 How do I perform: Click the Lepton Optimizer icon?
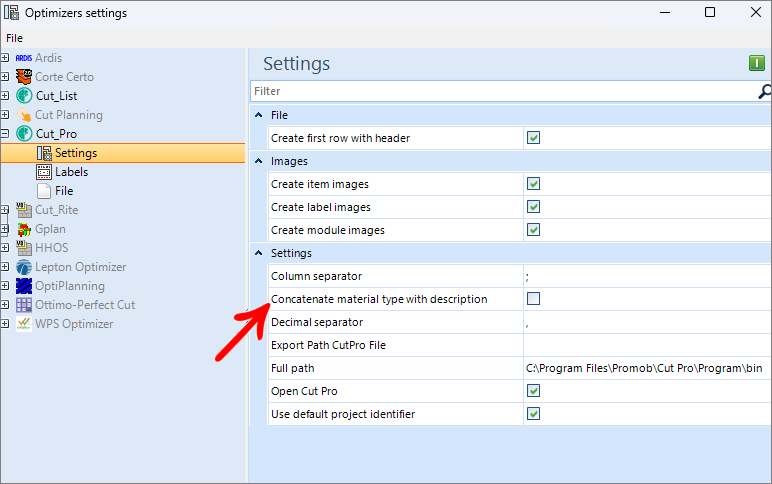[24, 267]
